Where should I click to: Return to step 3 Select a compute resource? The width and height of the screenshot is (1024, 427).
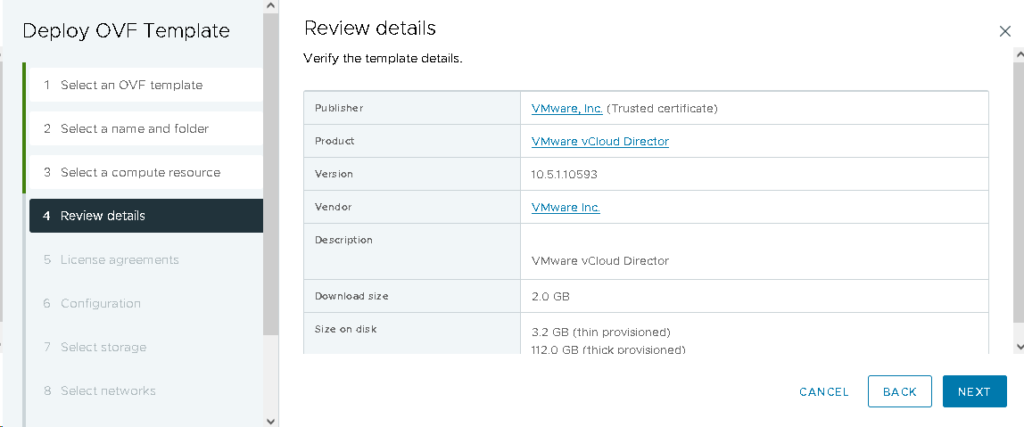140,172
